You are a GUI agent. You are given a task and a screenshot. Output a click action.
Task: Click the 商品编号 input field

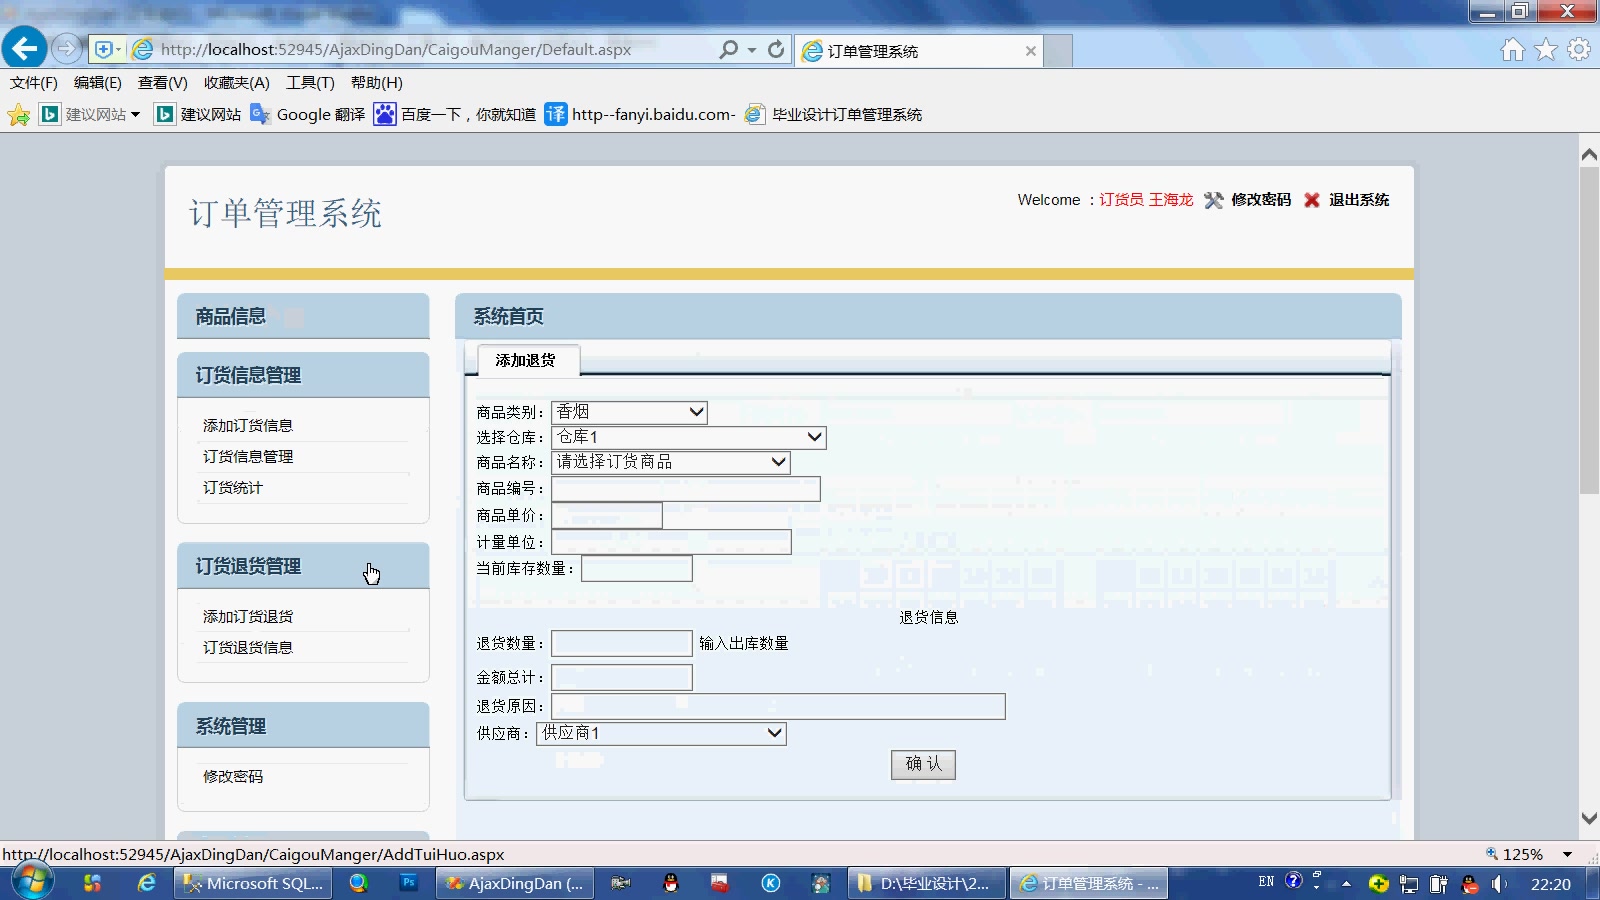(686, 489)
